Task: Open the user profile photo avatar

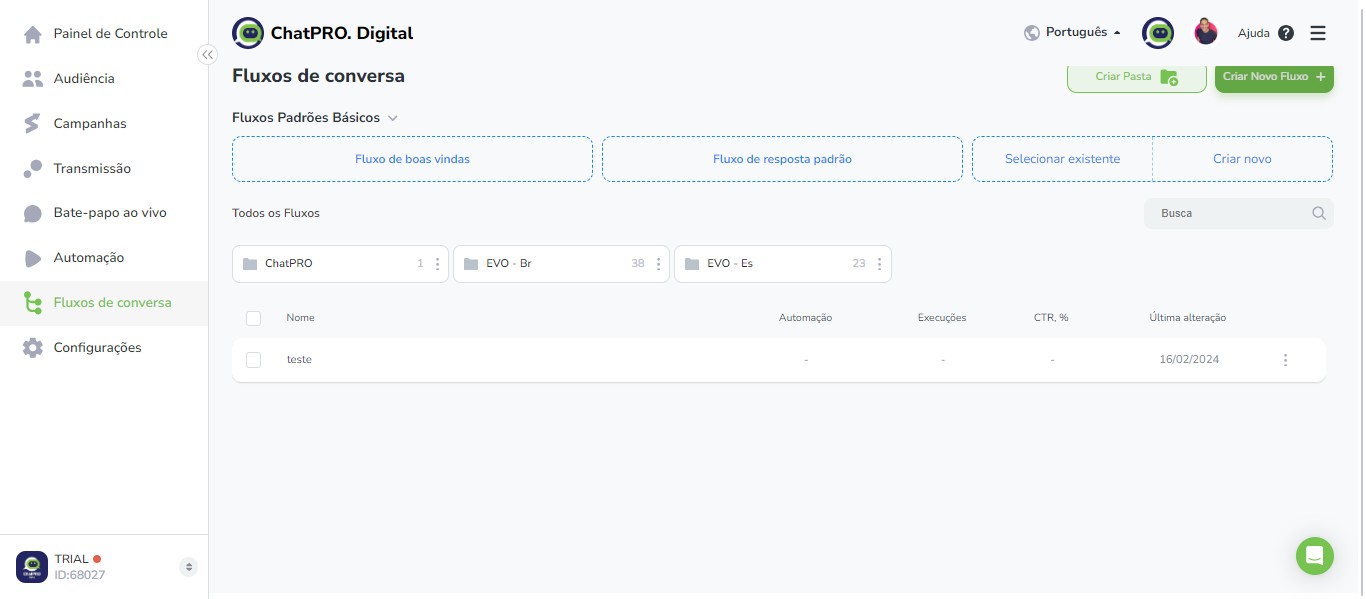Action: click(x=1206, y=32)
